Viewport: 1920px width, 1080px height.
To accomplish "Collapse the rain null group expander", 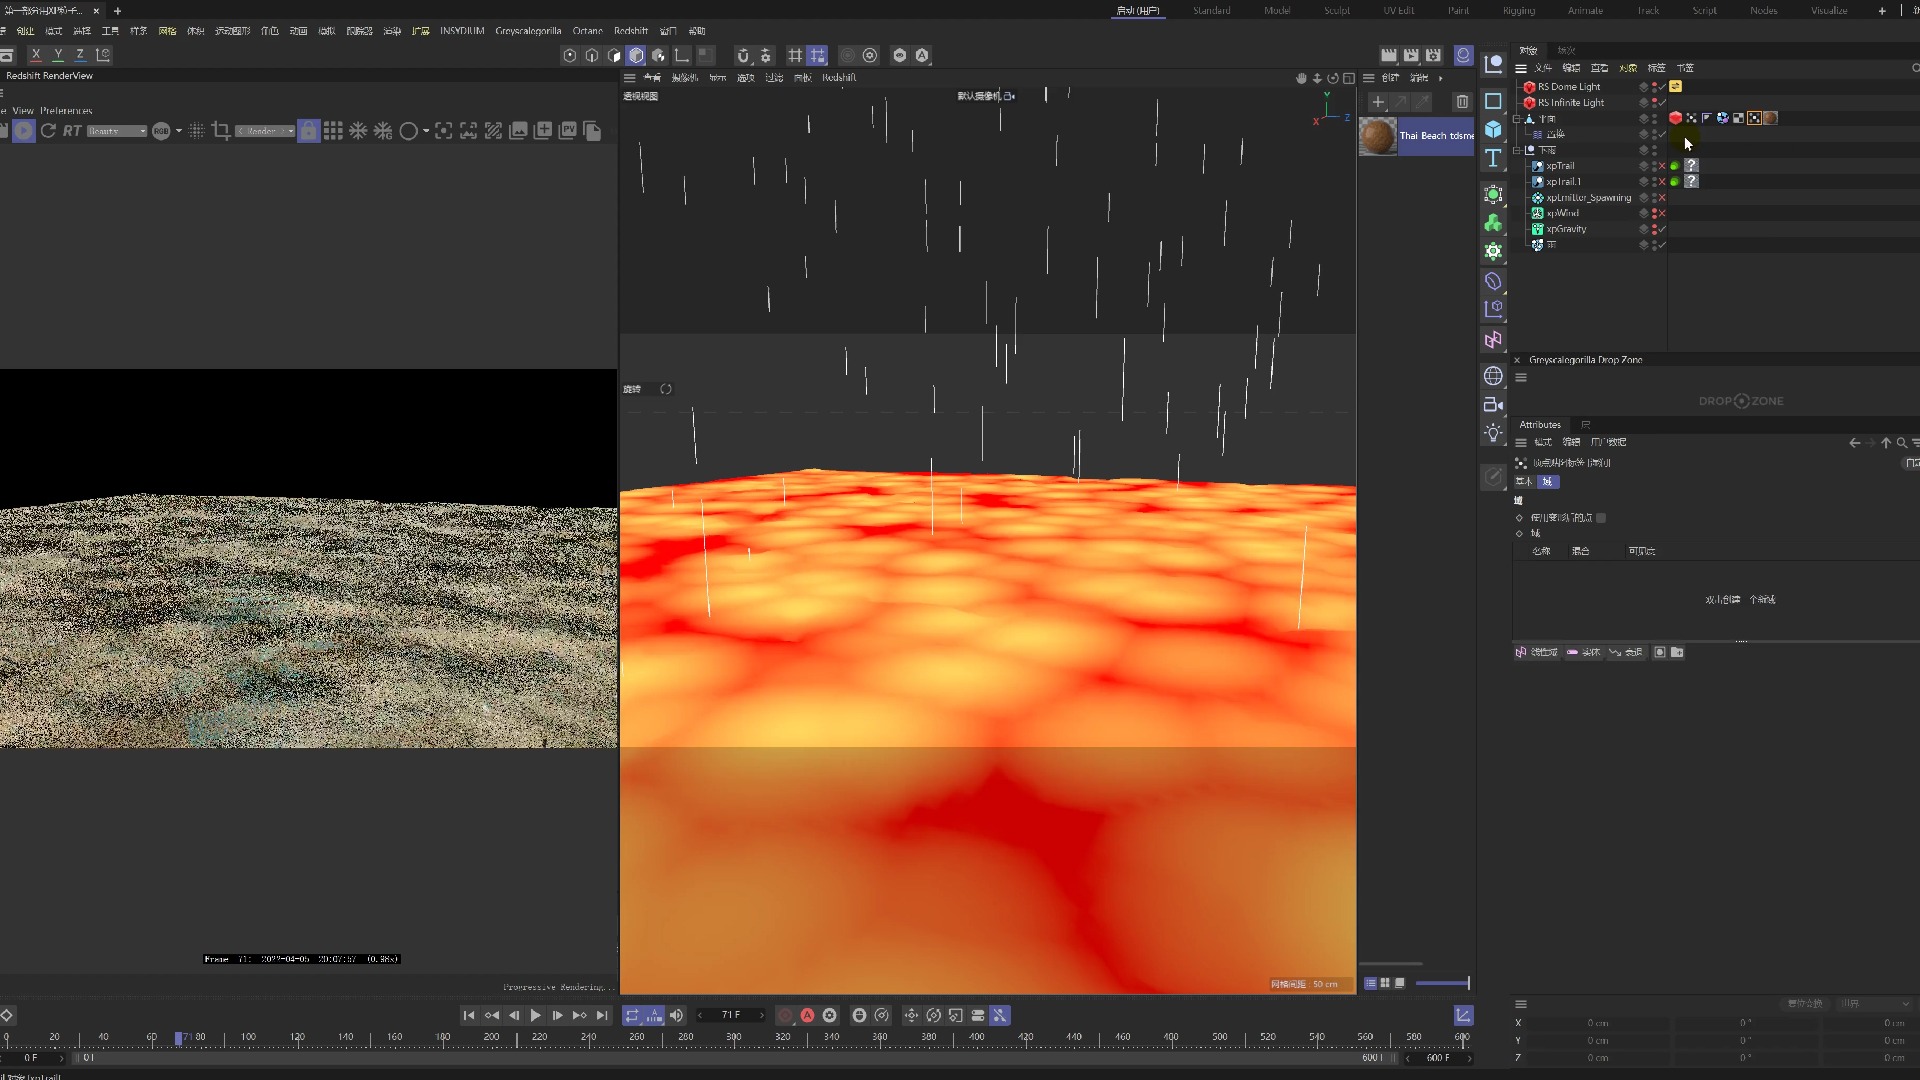I will click(1516, 150).
